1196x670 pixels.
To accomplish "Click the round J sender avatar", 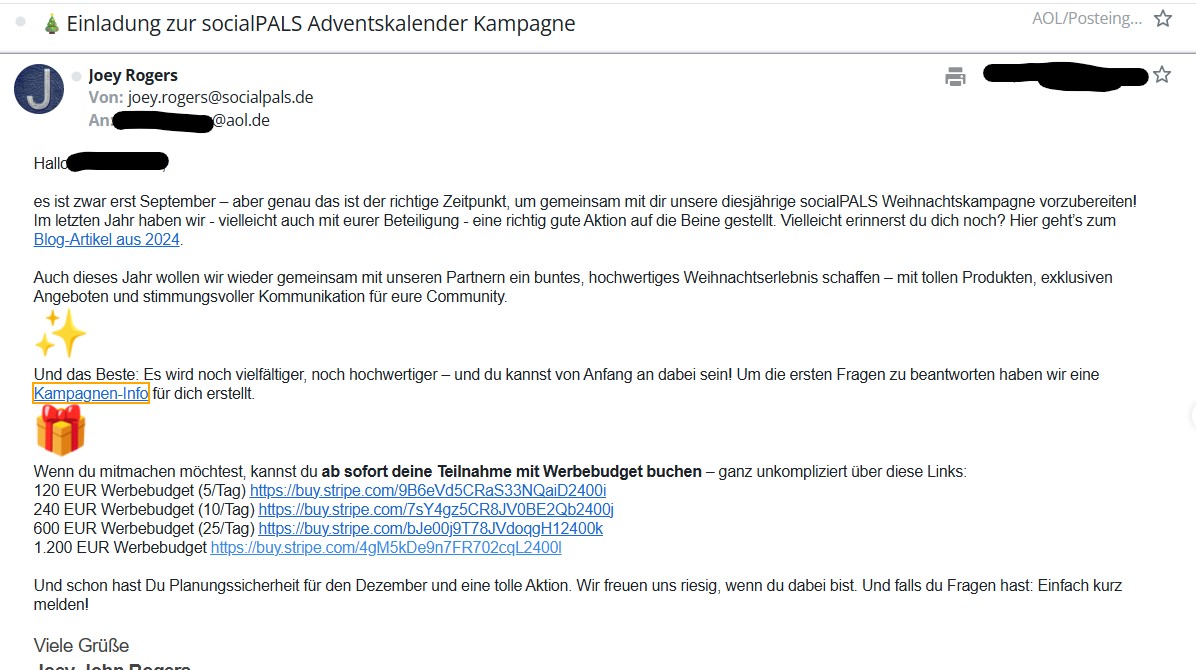I will coord(39,89).
